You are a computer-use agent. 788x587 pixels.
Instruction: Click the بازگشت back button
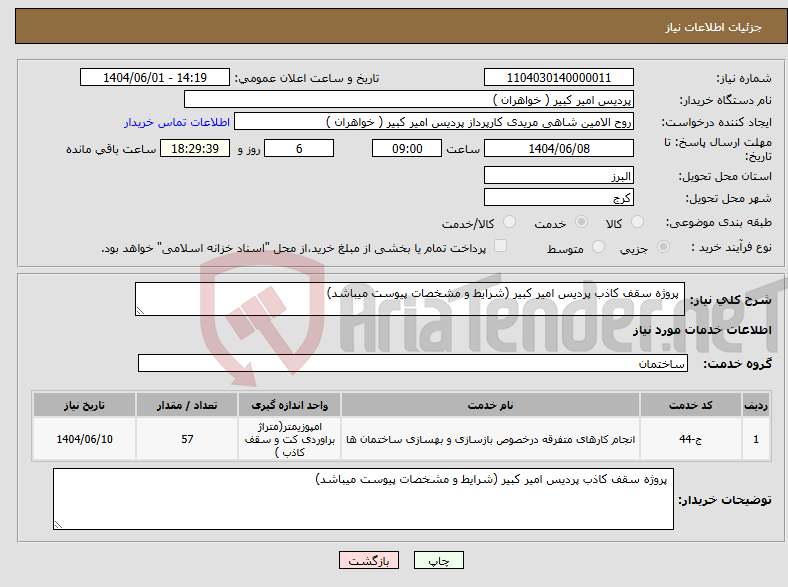(x=369, y=560)
